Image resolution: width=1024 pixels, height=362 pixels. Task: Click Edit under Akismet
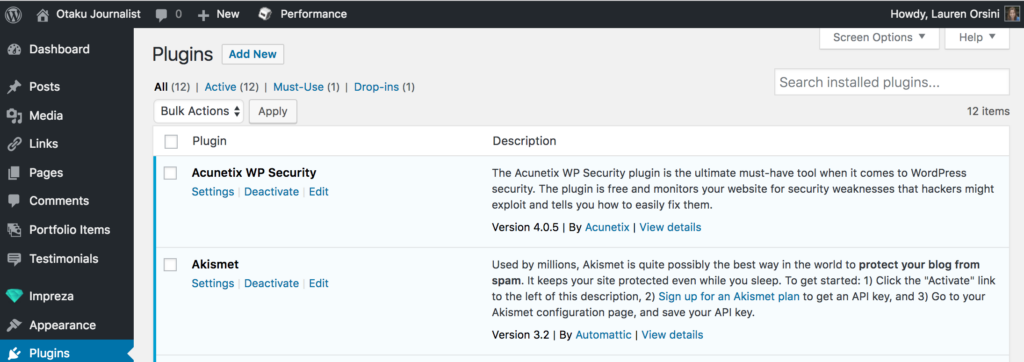point(319,283)
